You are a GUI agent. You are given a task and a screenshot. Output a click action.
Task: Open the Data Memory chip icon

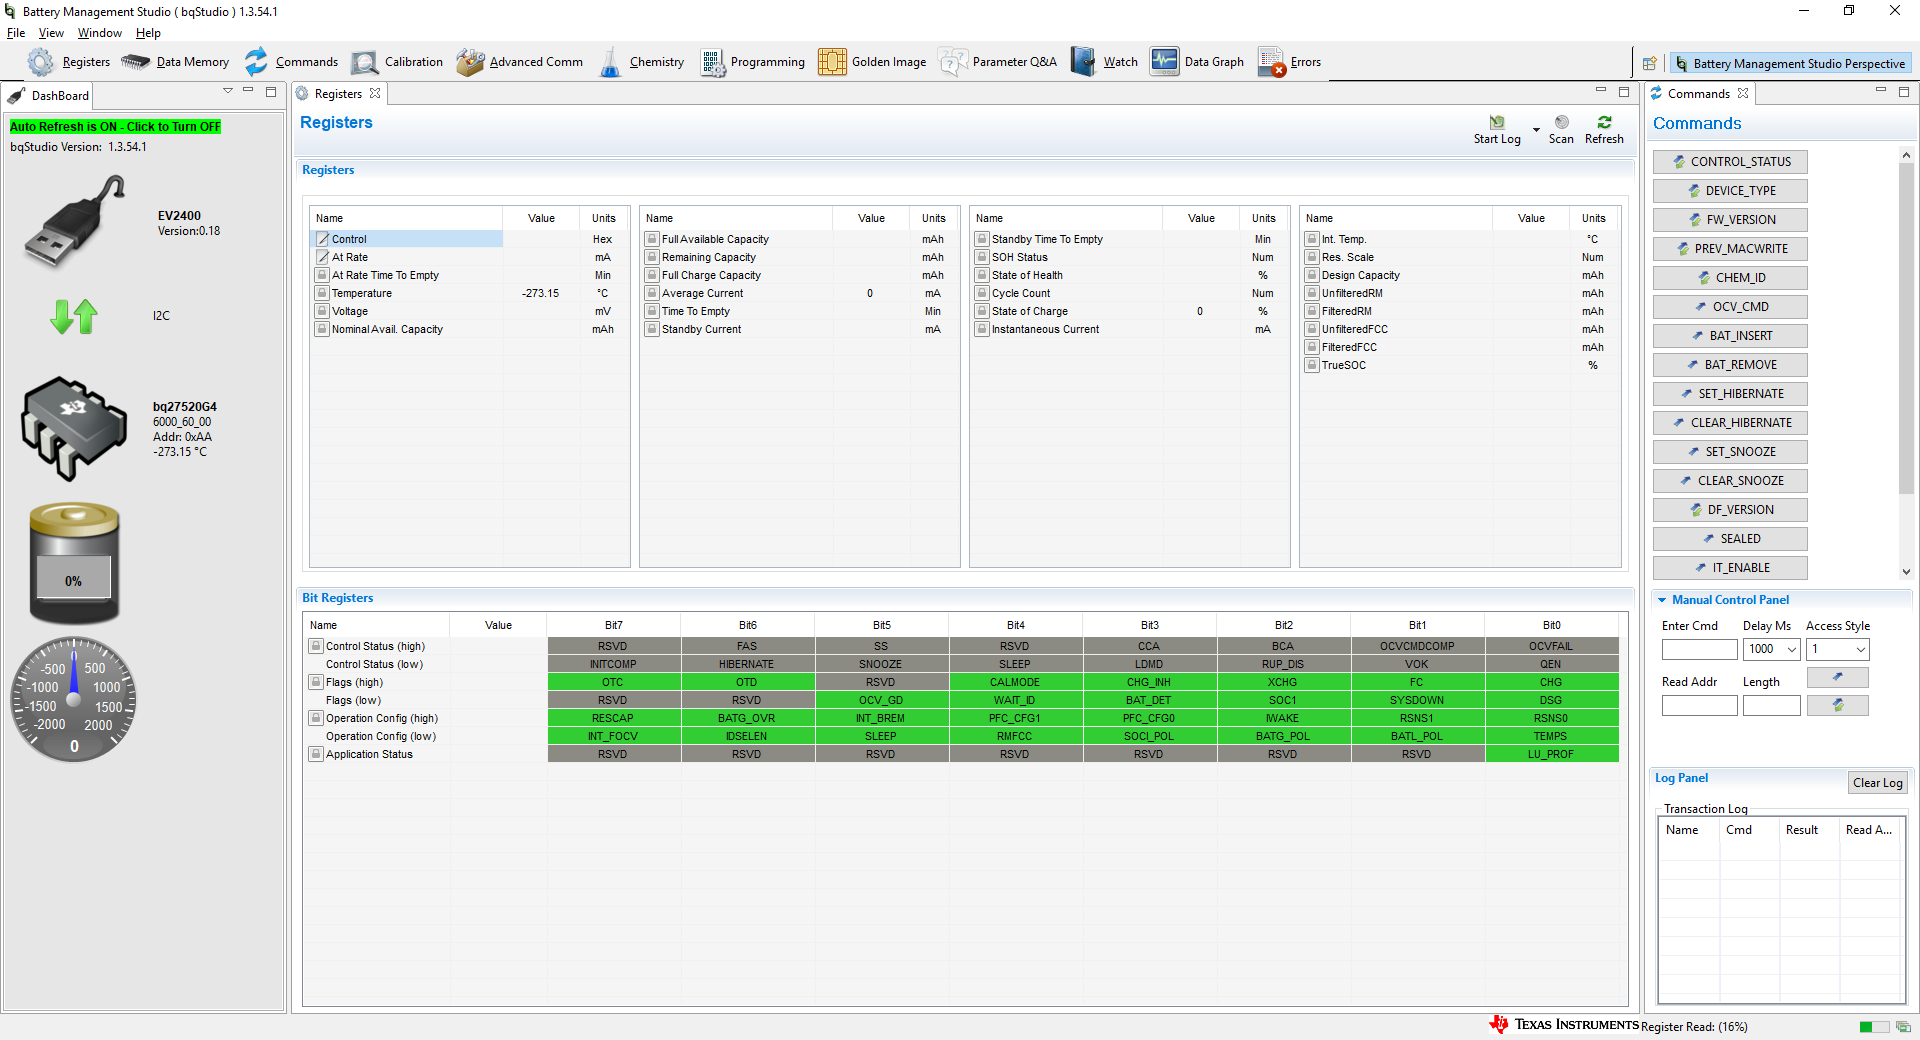point(136,62)
